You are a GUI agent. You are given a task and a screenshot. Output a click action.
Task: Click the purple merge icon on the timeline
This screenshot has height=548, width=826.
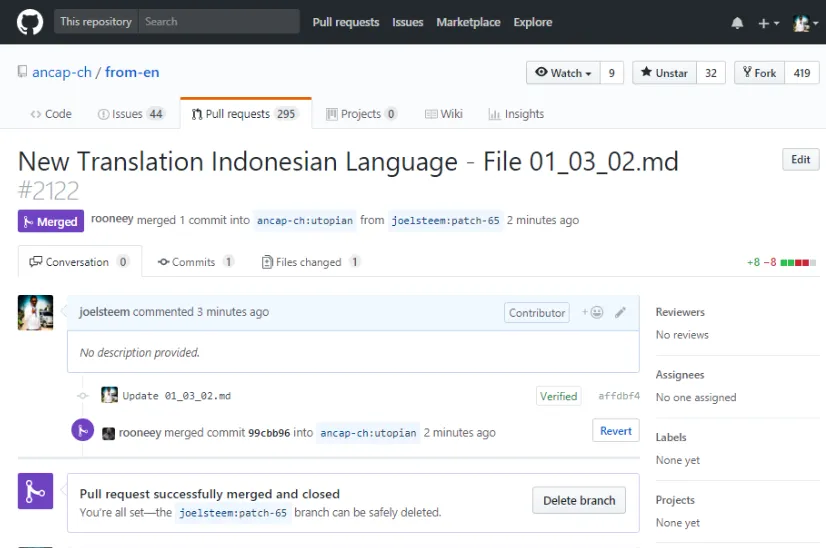tap(83, 430)
